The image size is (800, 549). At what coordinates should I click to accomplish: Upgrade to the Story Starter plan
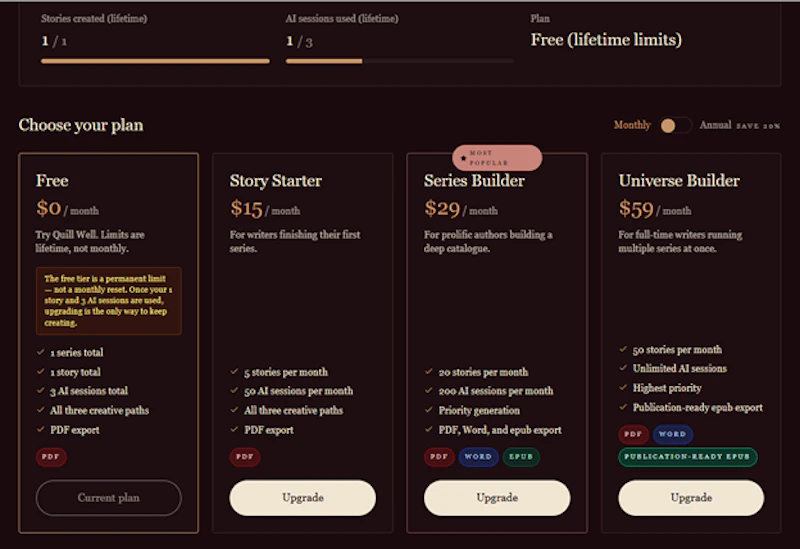[x=303, y=497]
